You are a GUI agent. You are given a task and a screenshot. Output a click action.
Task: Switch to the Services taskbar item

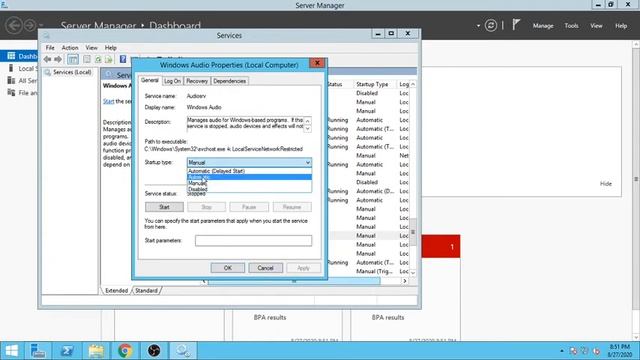pos(183,351)
